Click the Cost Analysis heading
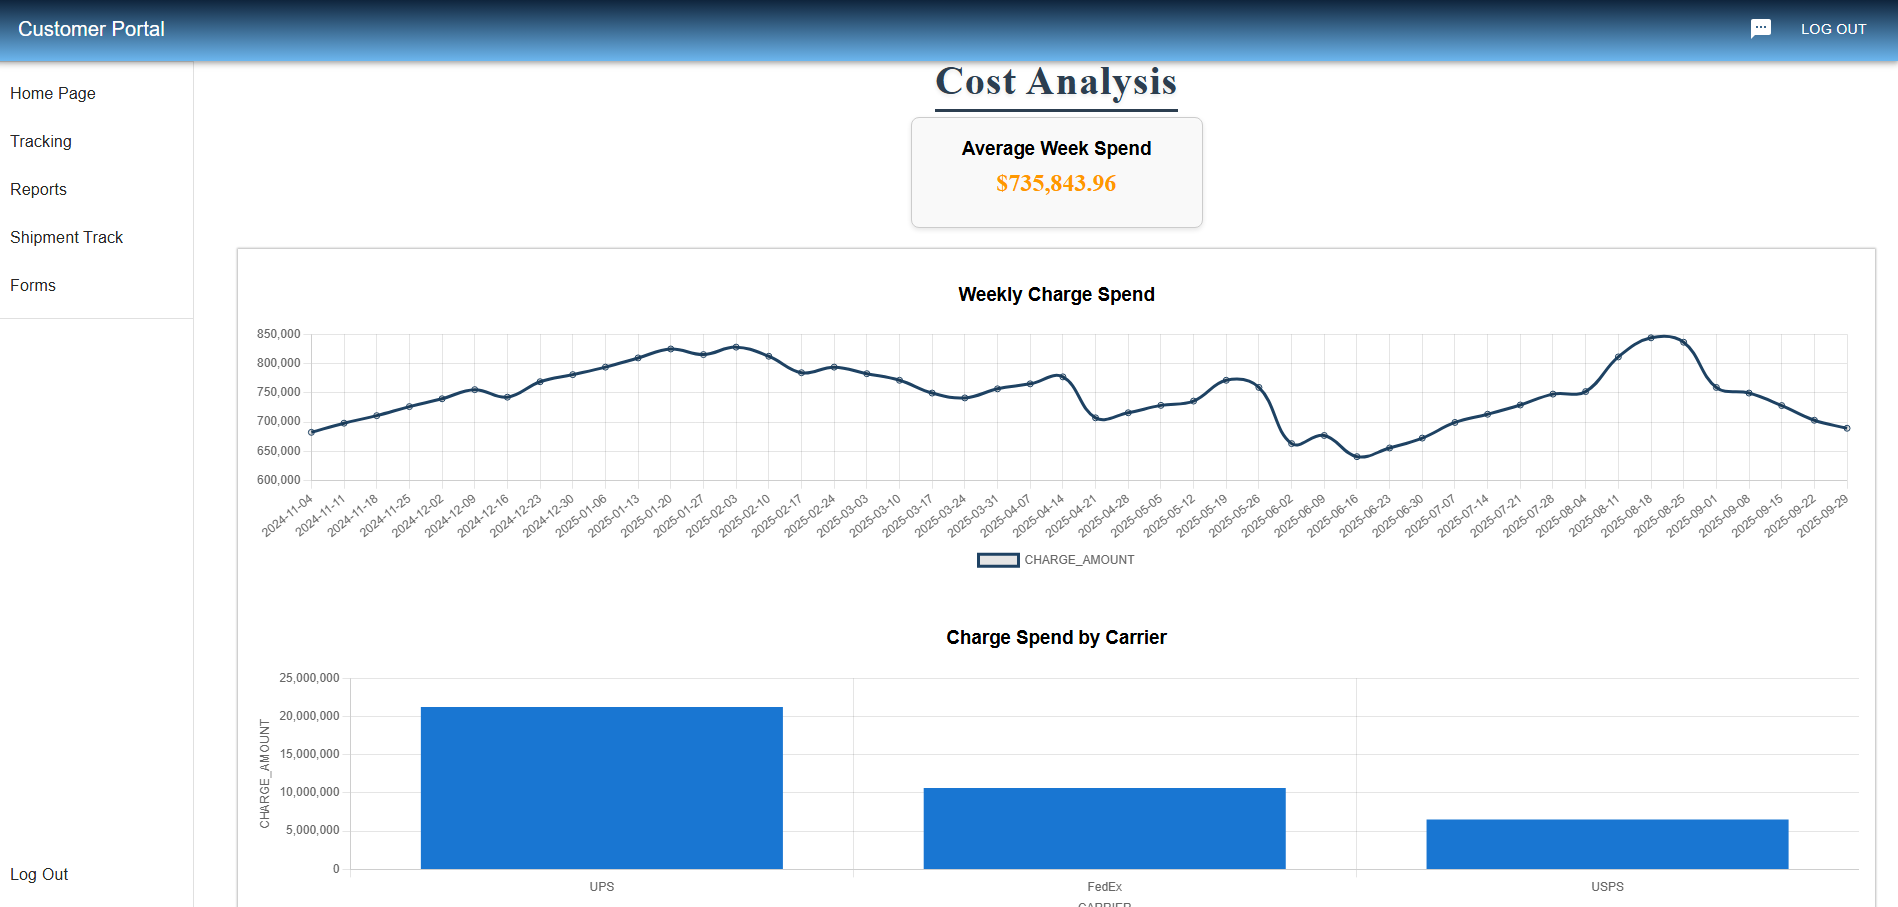1898x907 pixels. click(1056, 82)
